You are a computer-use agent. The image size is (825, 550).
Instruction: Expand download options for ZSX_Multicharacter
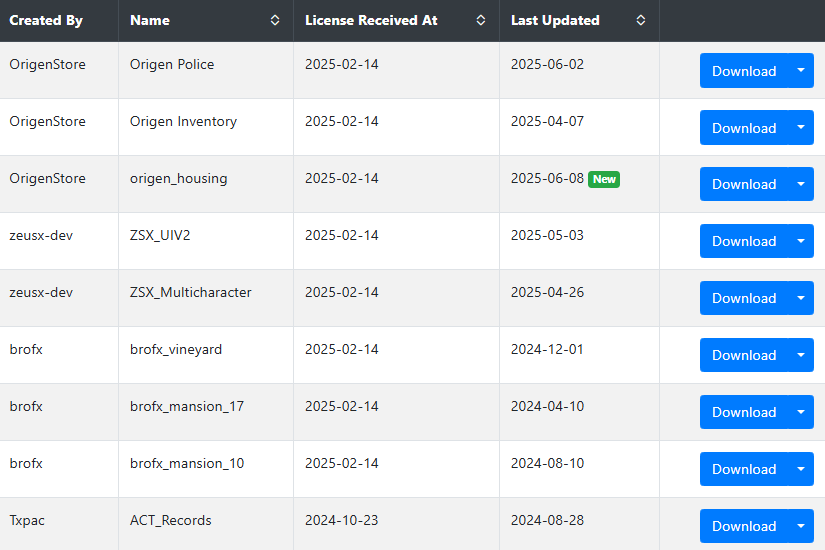tap(801, 298)
